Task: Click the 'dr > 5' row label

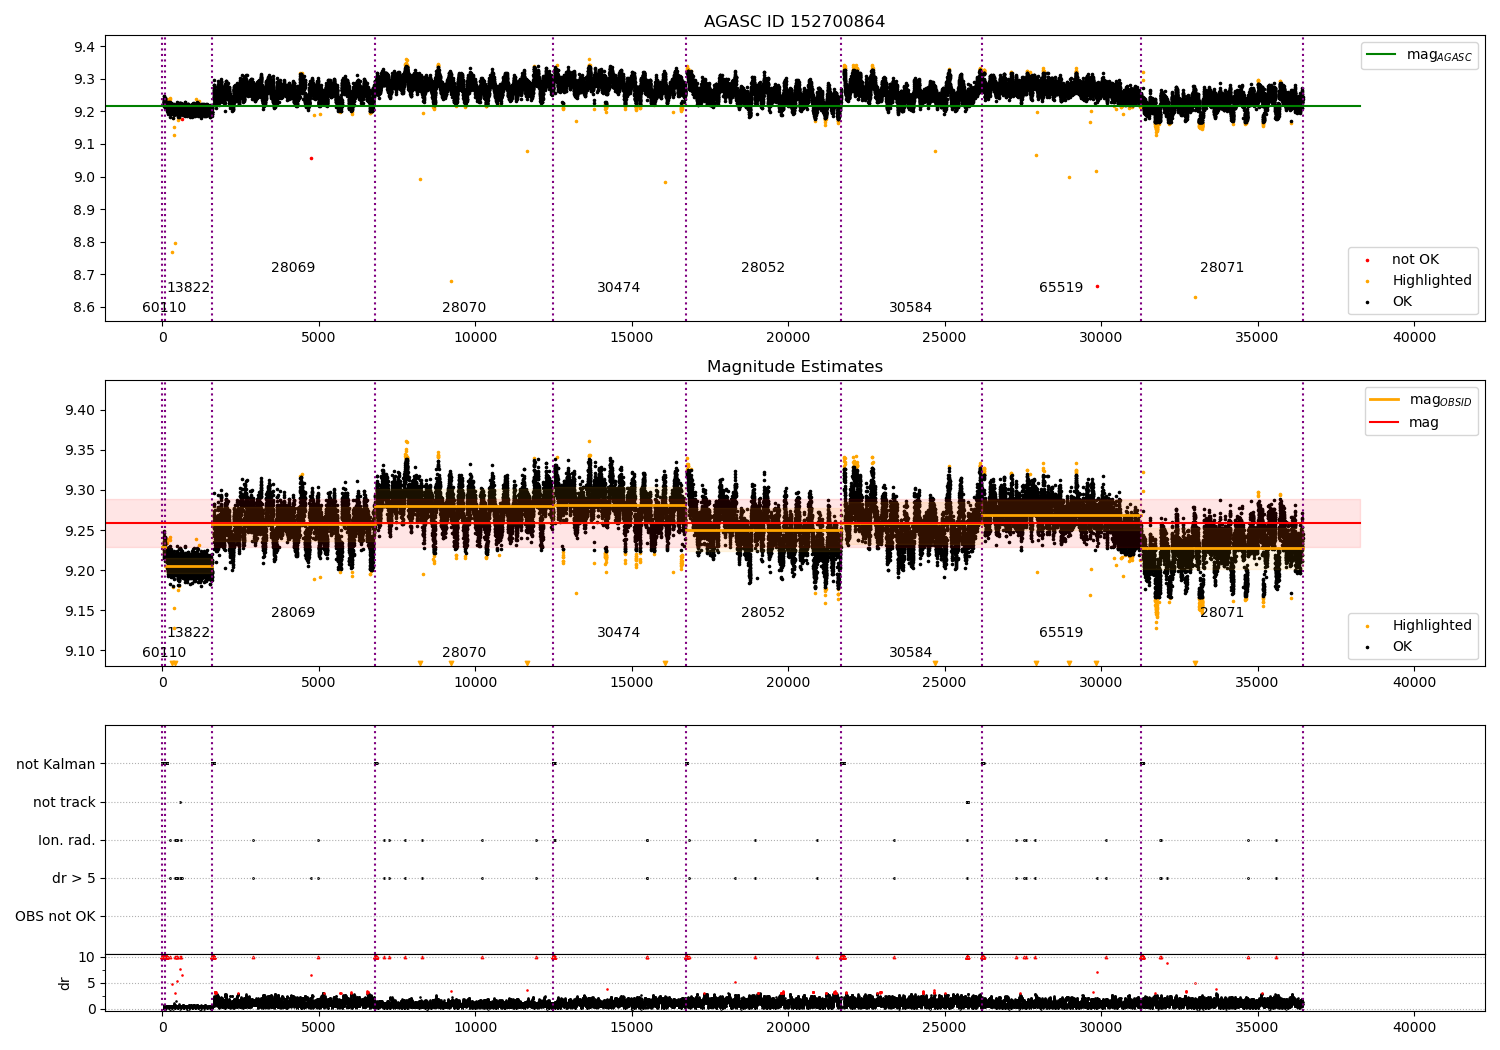Action: tap(74, 879)
